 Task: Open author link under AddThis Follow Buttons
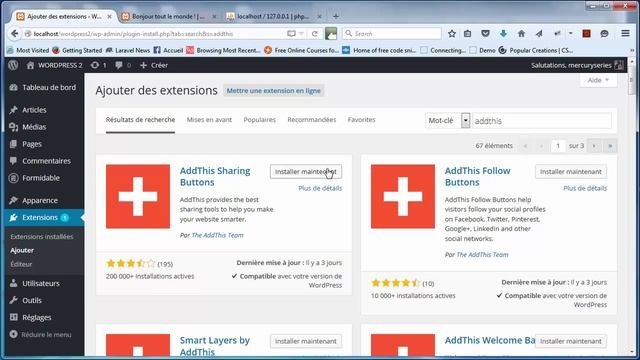[x=482, y=255]
